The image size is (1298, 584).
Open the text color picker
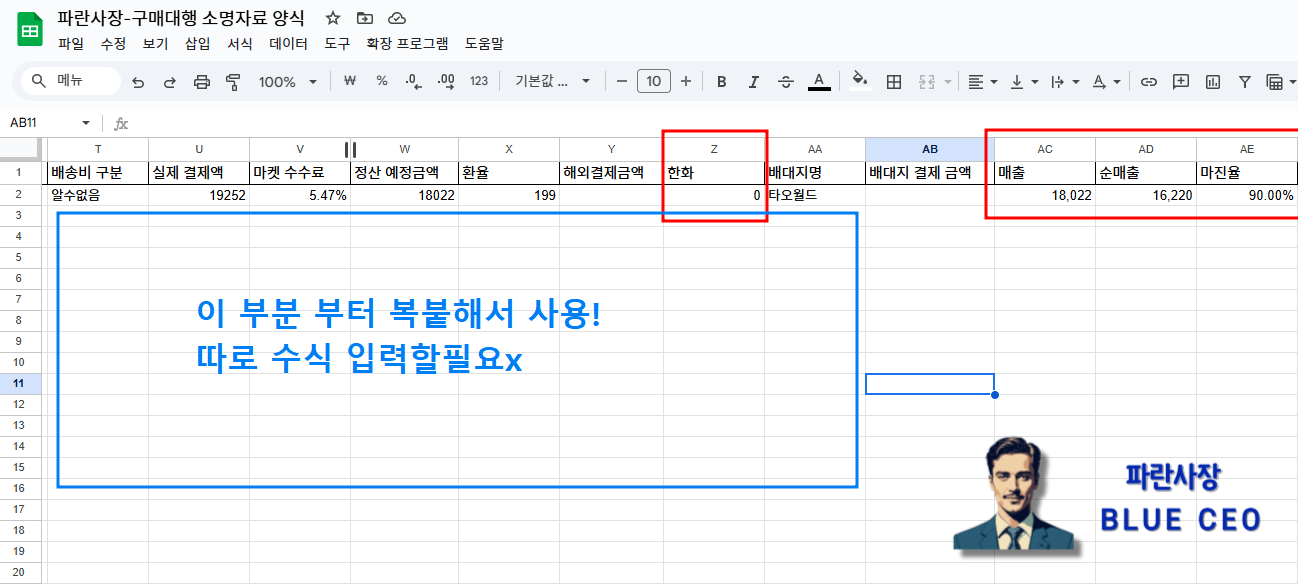coord(819,82)
